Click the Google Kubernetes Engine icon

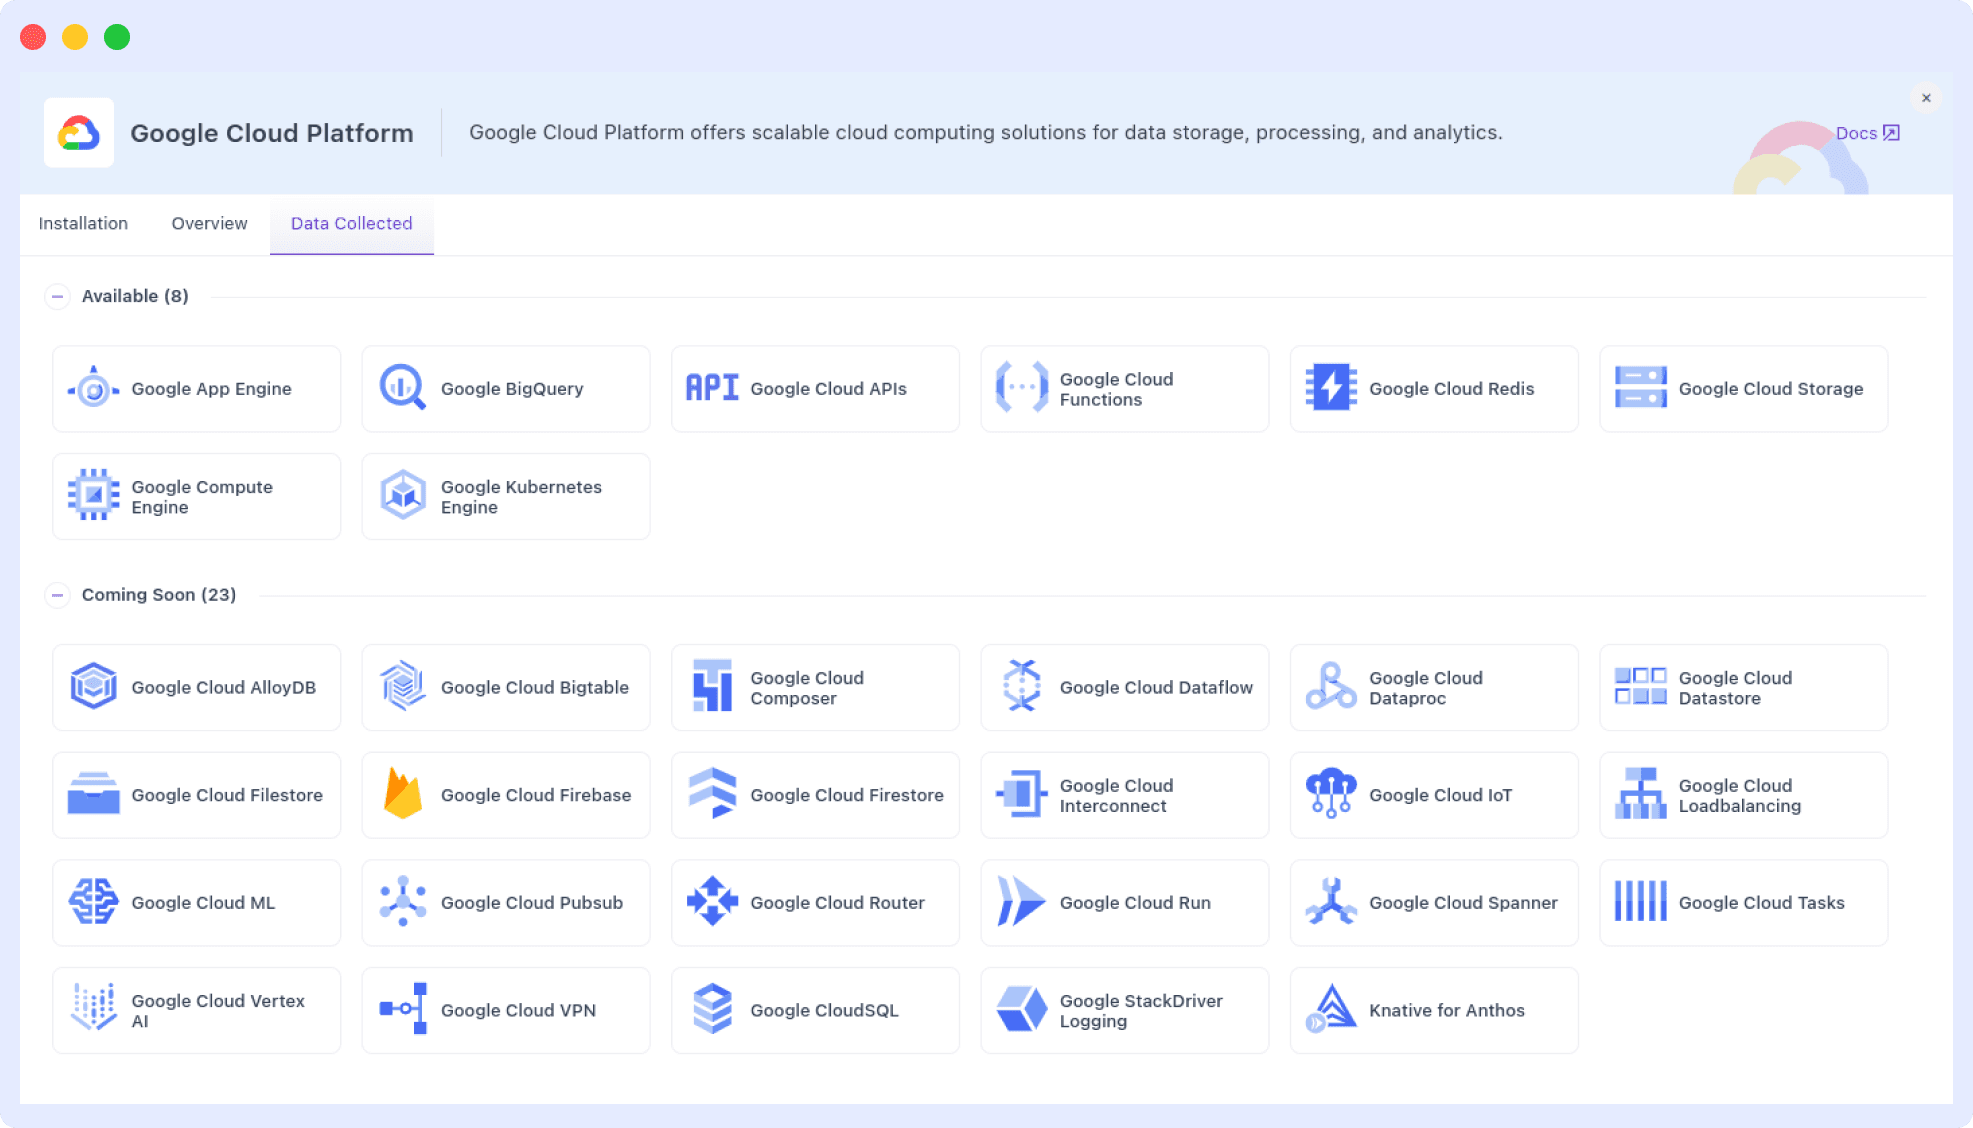point(401,495)
